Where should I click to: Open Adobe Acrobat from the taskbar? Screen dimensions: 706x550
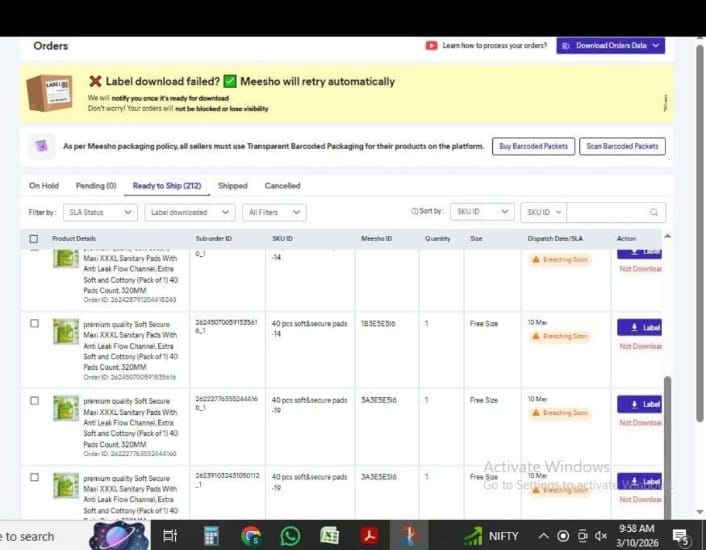click(x=369, y=536)
